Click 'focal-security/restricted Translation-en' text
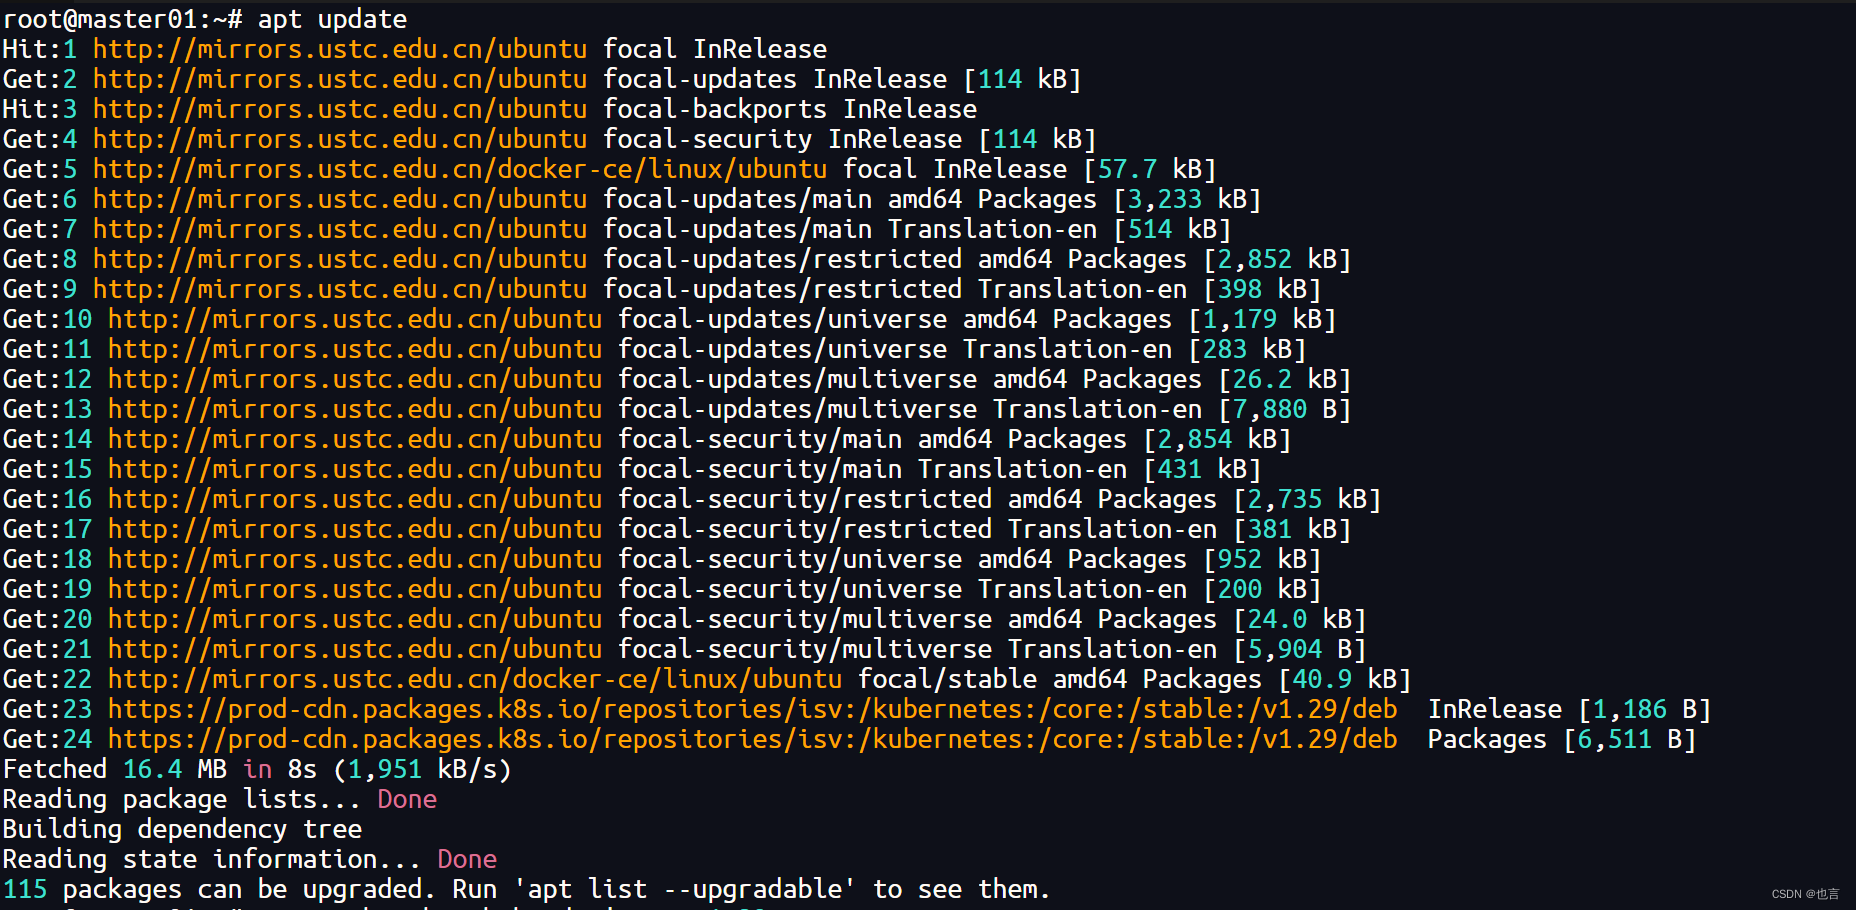 917,529
